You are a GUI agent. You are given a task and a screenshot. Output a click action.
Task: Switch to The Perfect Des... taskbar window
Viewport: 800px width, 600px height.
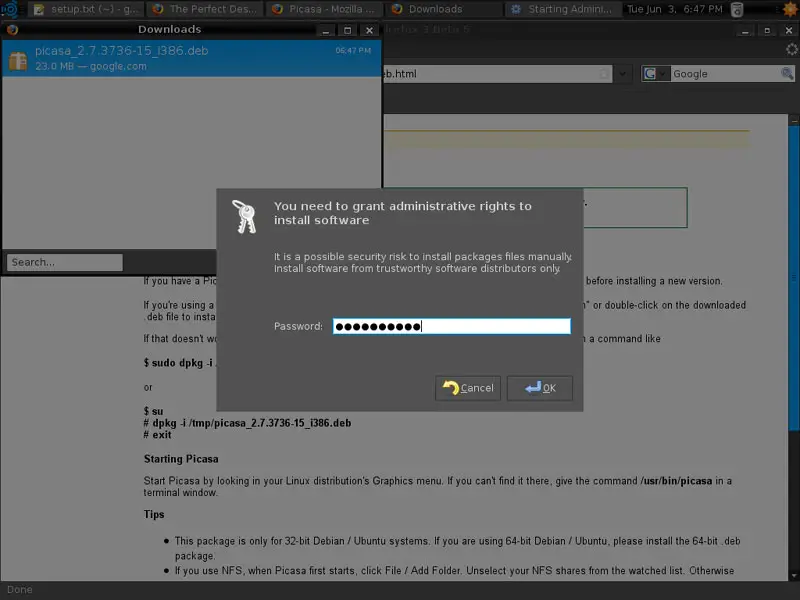[206, 9]
